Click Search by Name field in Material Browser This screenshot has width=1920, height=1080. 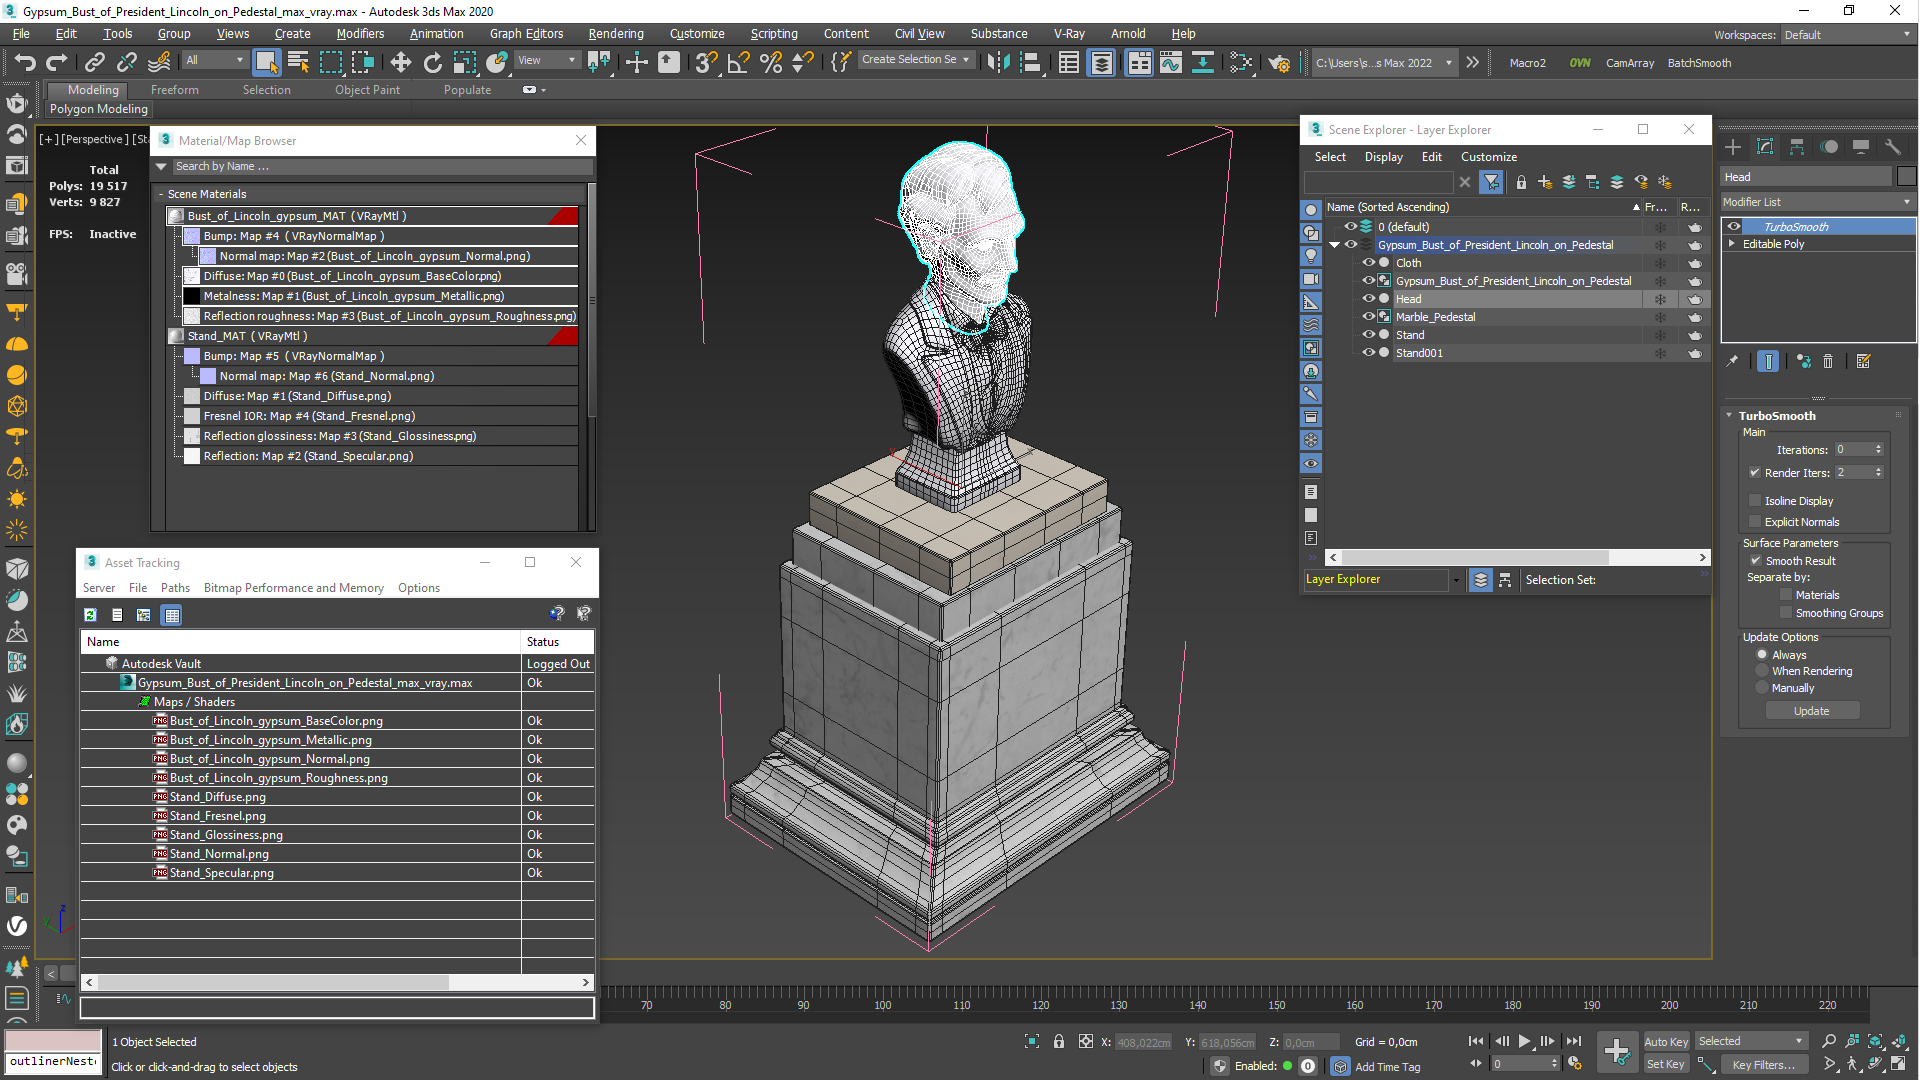pos(383,167)
